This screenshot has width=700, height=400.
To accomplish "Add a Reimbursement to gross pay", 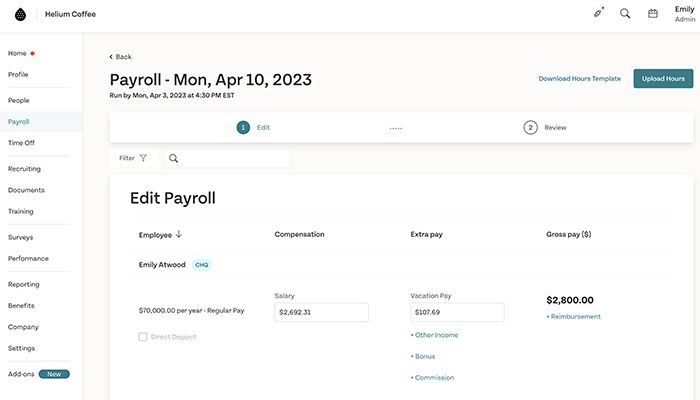I will click(573, 316).
